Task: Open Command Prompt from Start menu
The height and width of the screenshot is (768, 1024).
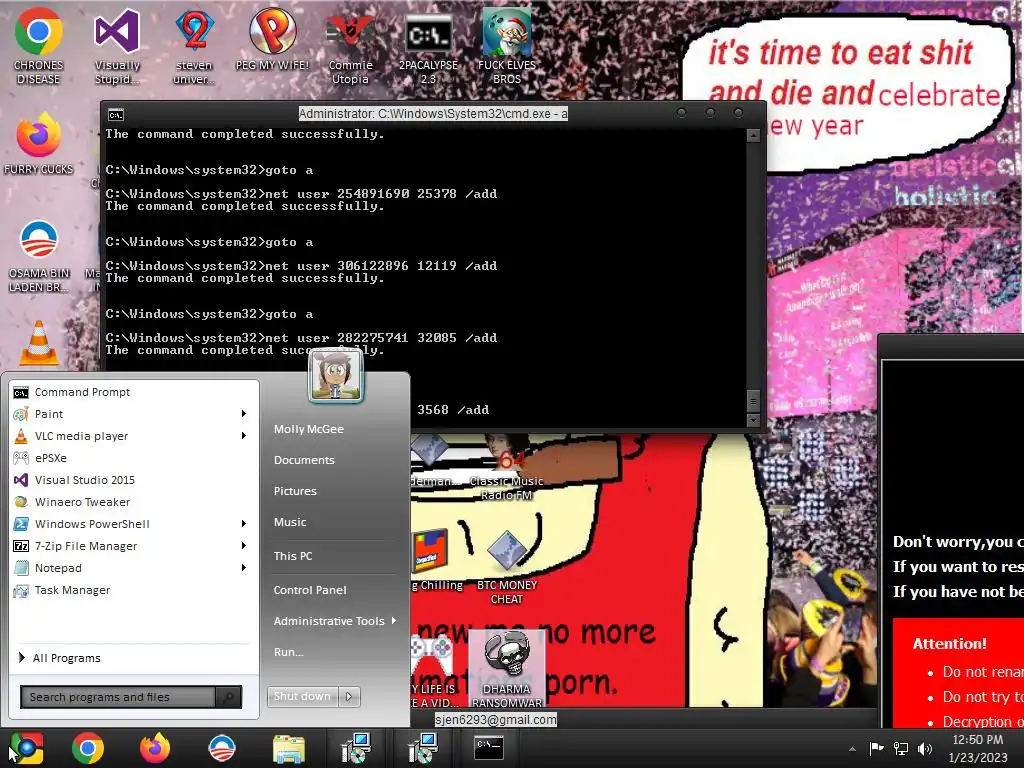Action: click(x=134, y=392)
